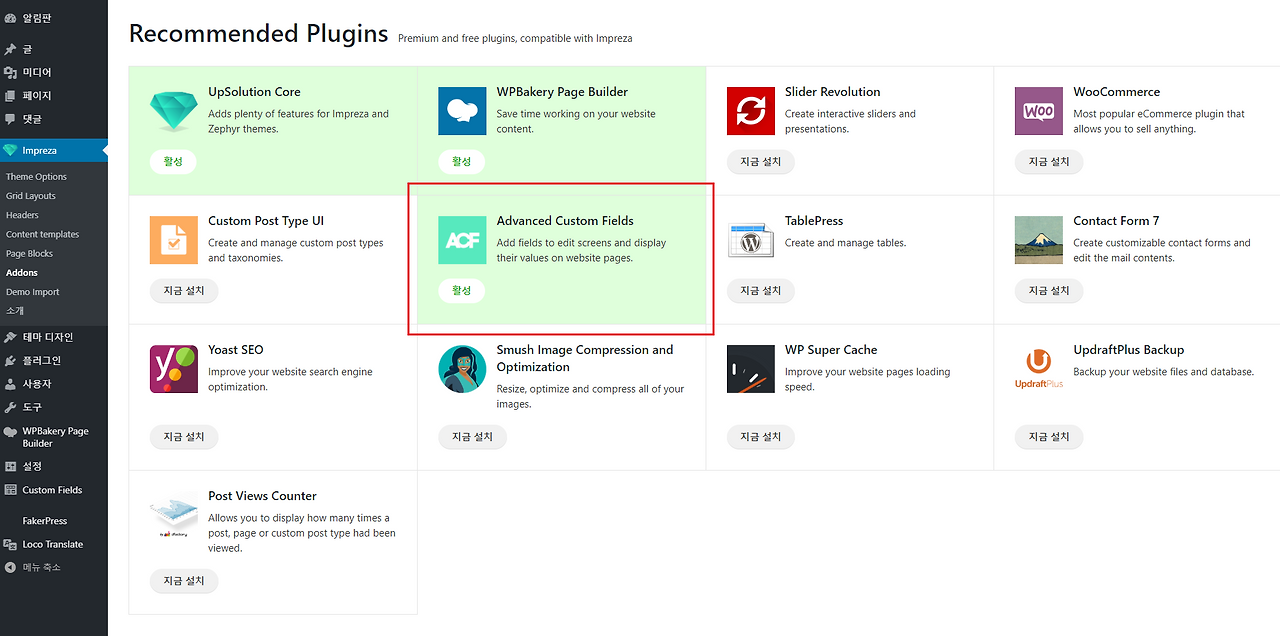Click the TablePress plugin icon

click(751, 240)
